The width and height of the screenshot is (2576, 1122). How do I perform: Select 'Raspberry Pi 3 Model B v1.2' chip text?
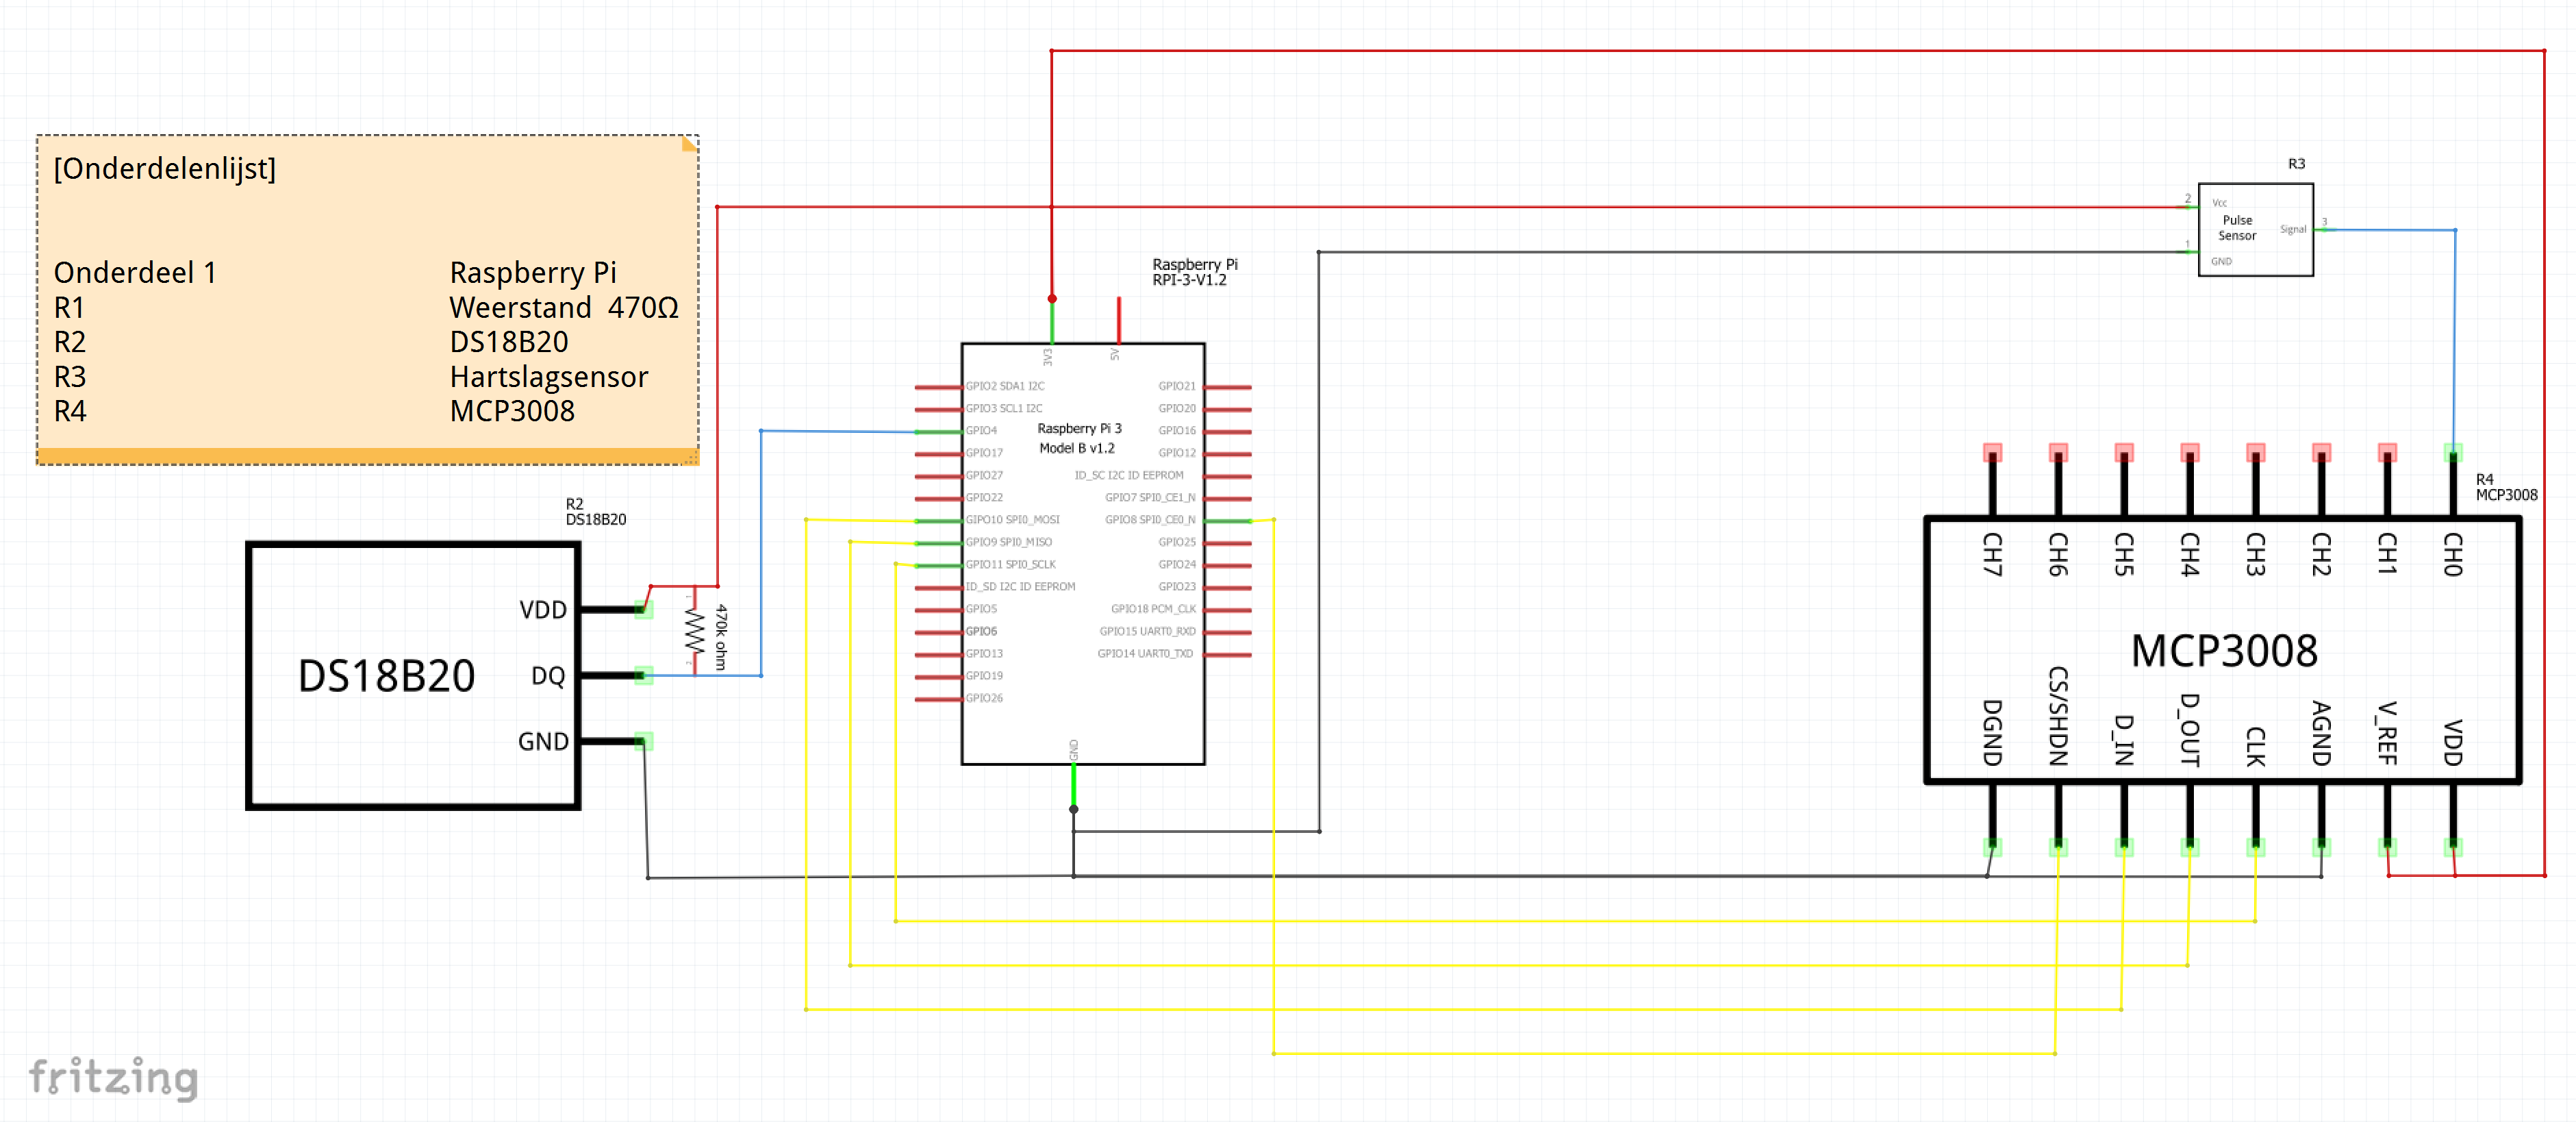click(x=1079, y=438)
